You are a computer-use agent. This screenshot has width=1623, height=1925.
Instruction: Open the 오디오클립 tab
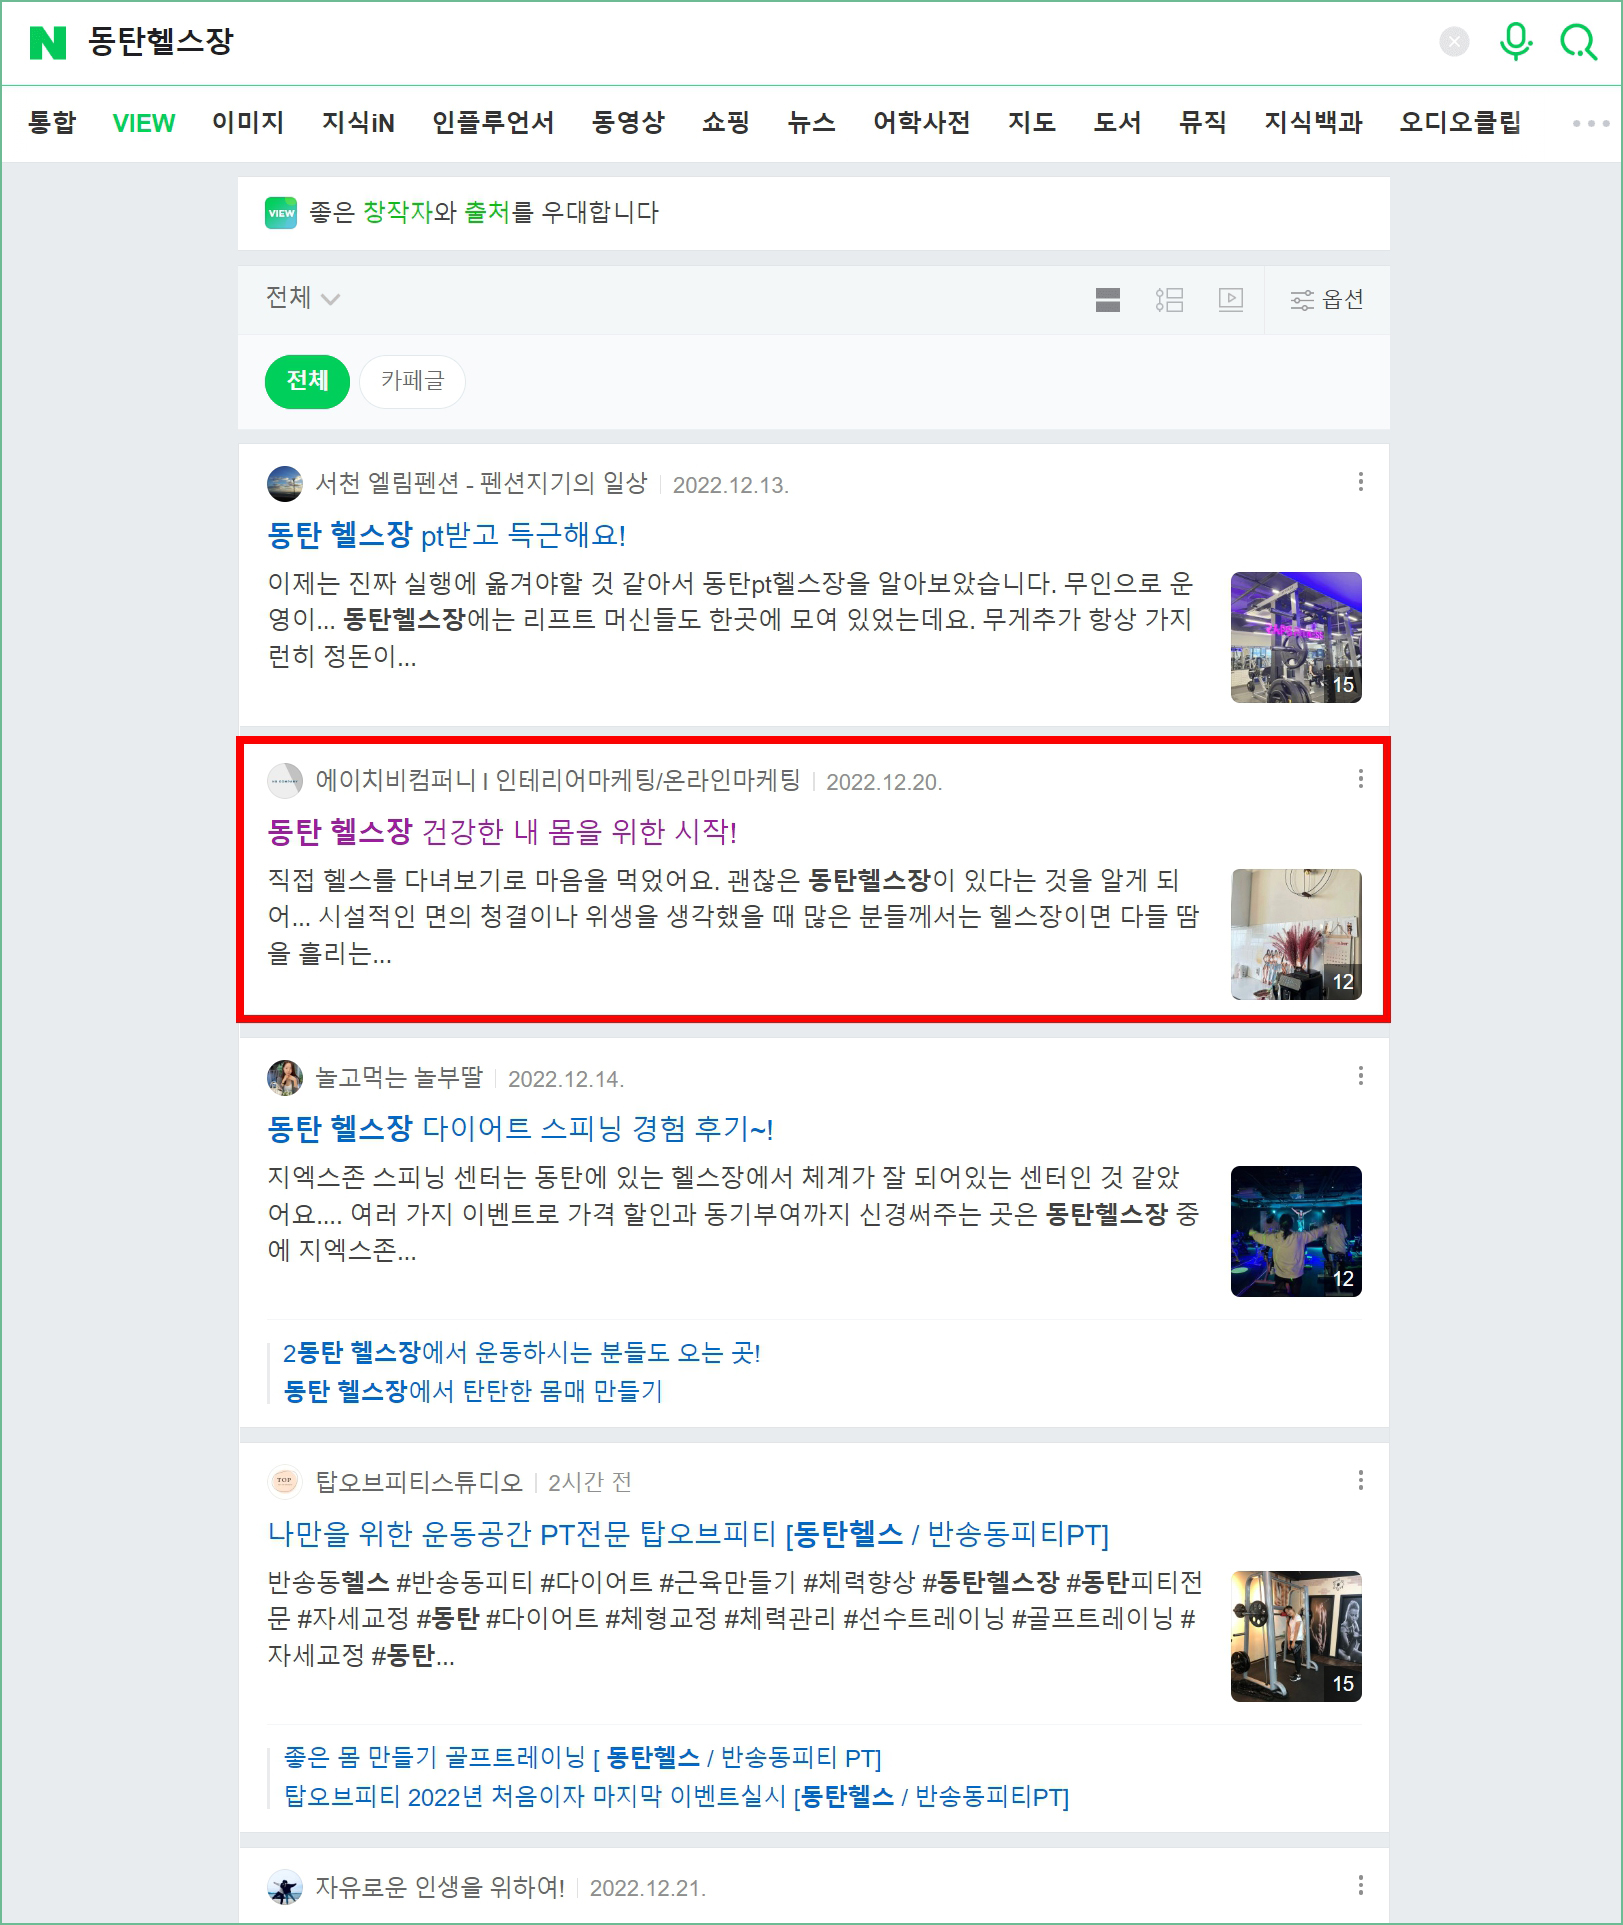click(1460, 122)
